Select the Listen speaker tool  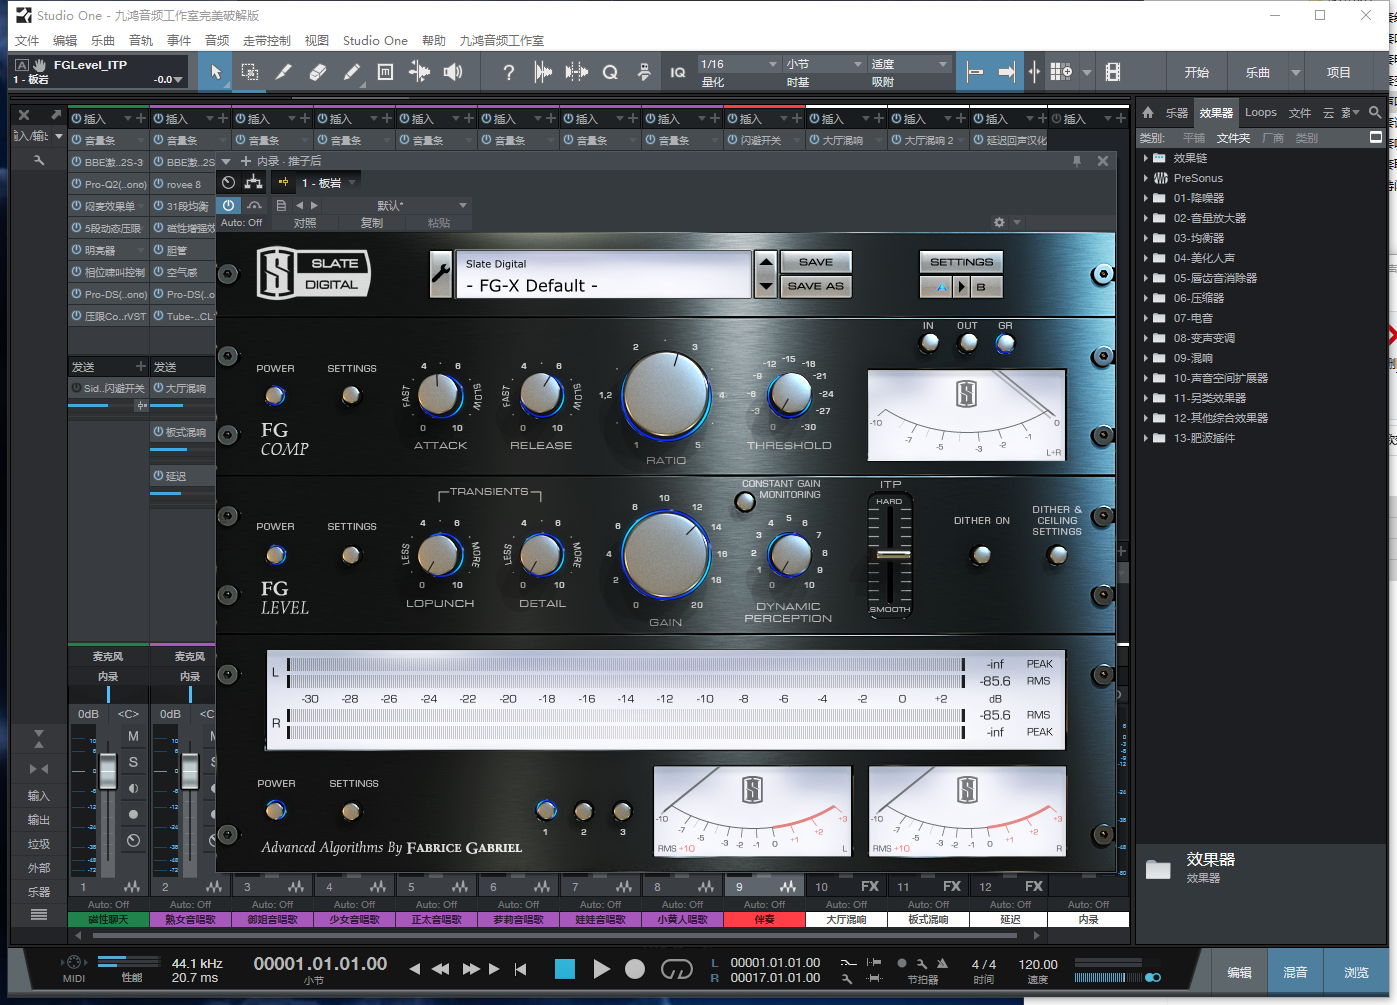tap(453, 72)
